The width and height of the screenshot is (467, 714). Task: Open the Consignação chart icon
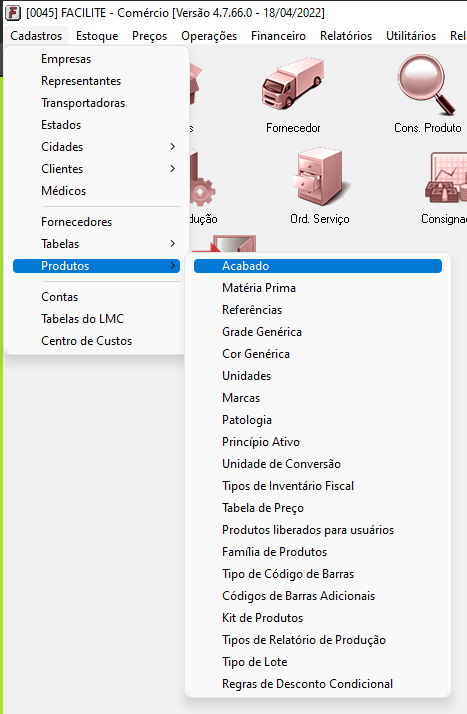(446, 178)
